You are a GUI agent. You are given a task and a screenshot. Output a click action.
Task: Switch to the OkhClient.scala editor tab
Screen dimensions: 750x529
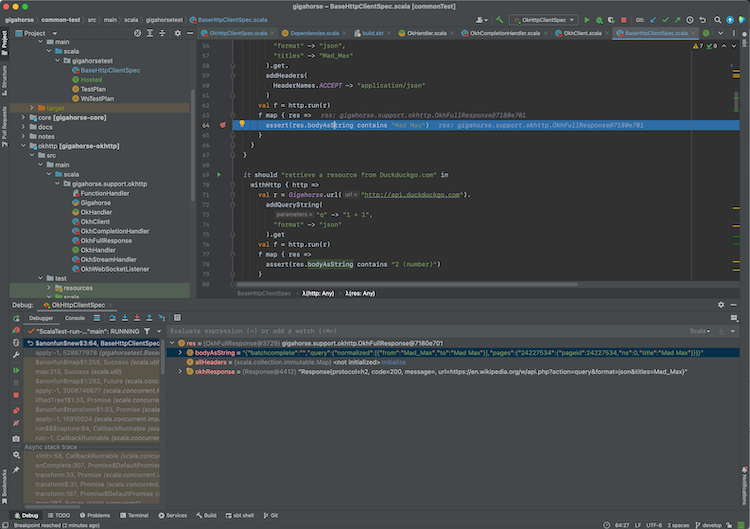click(580, 33)
